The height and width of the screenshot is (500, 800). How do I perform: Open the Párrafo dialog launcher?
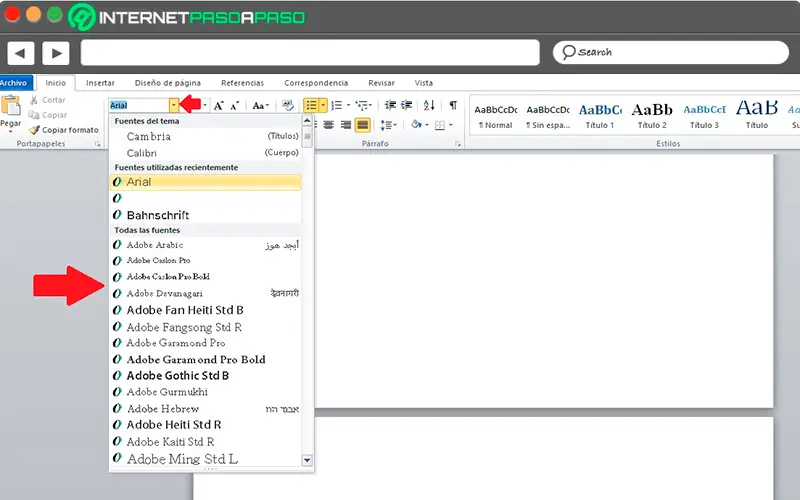tap(458, 144)
